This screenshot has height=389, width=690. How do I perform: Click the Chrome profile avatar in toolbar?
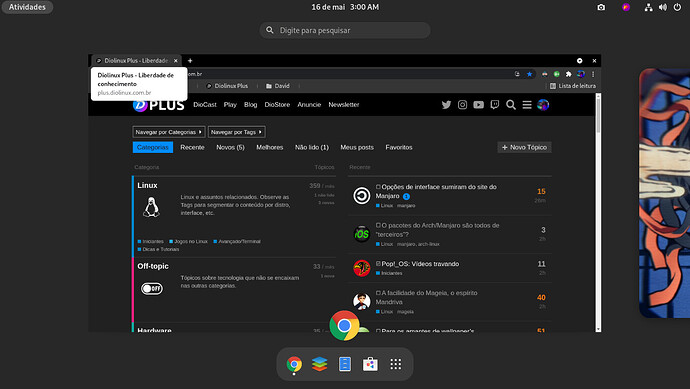click(x=581, y=74)
